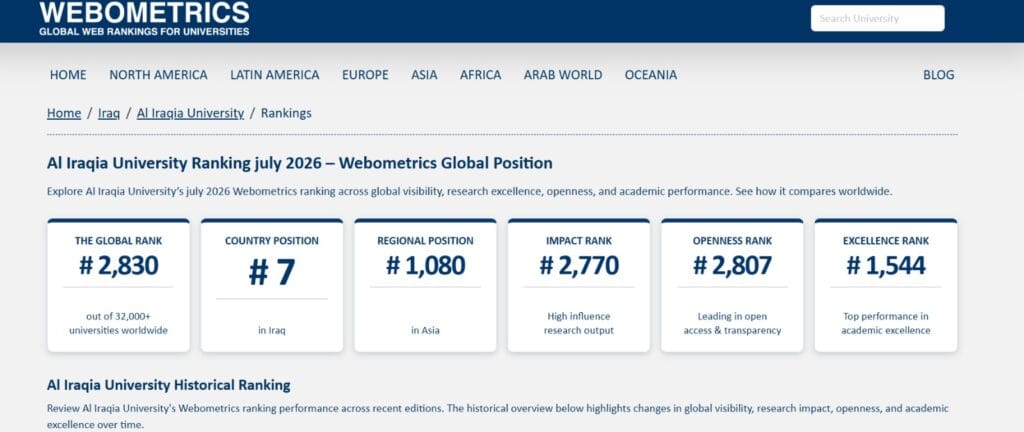Go to NORTH AMERICA rankings
The height and width of the screenshot is (432, 1024).
pos(158,75)
